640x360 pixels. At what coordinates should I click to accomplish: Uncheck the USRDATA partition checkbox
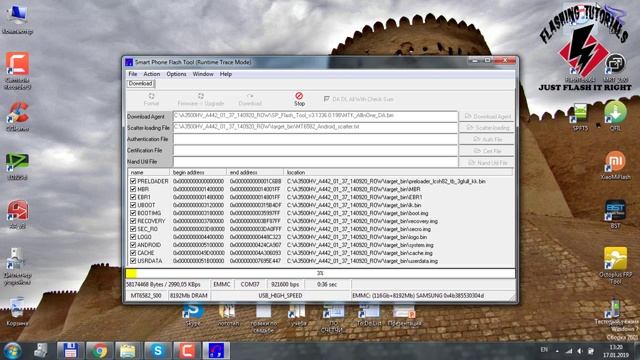[133, 260]
